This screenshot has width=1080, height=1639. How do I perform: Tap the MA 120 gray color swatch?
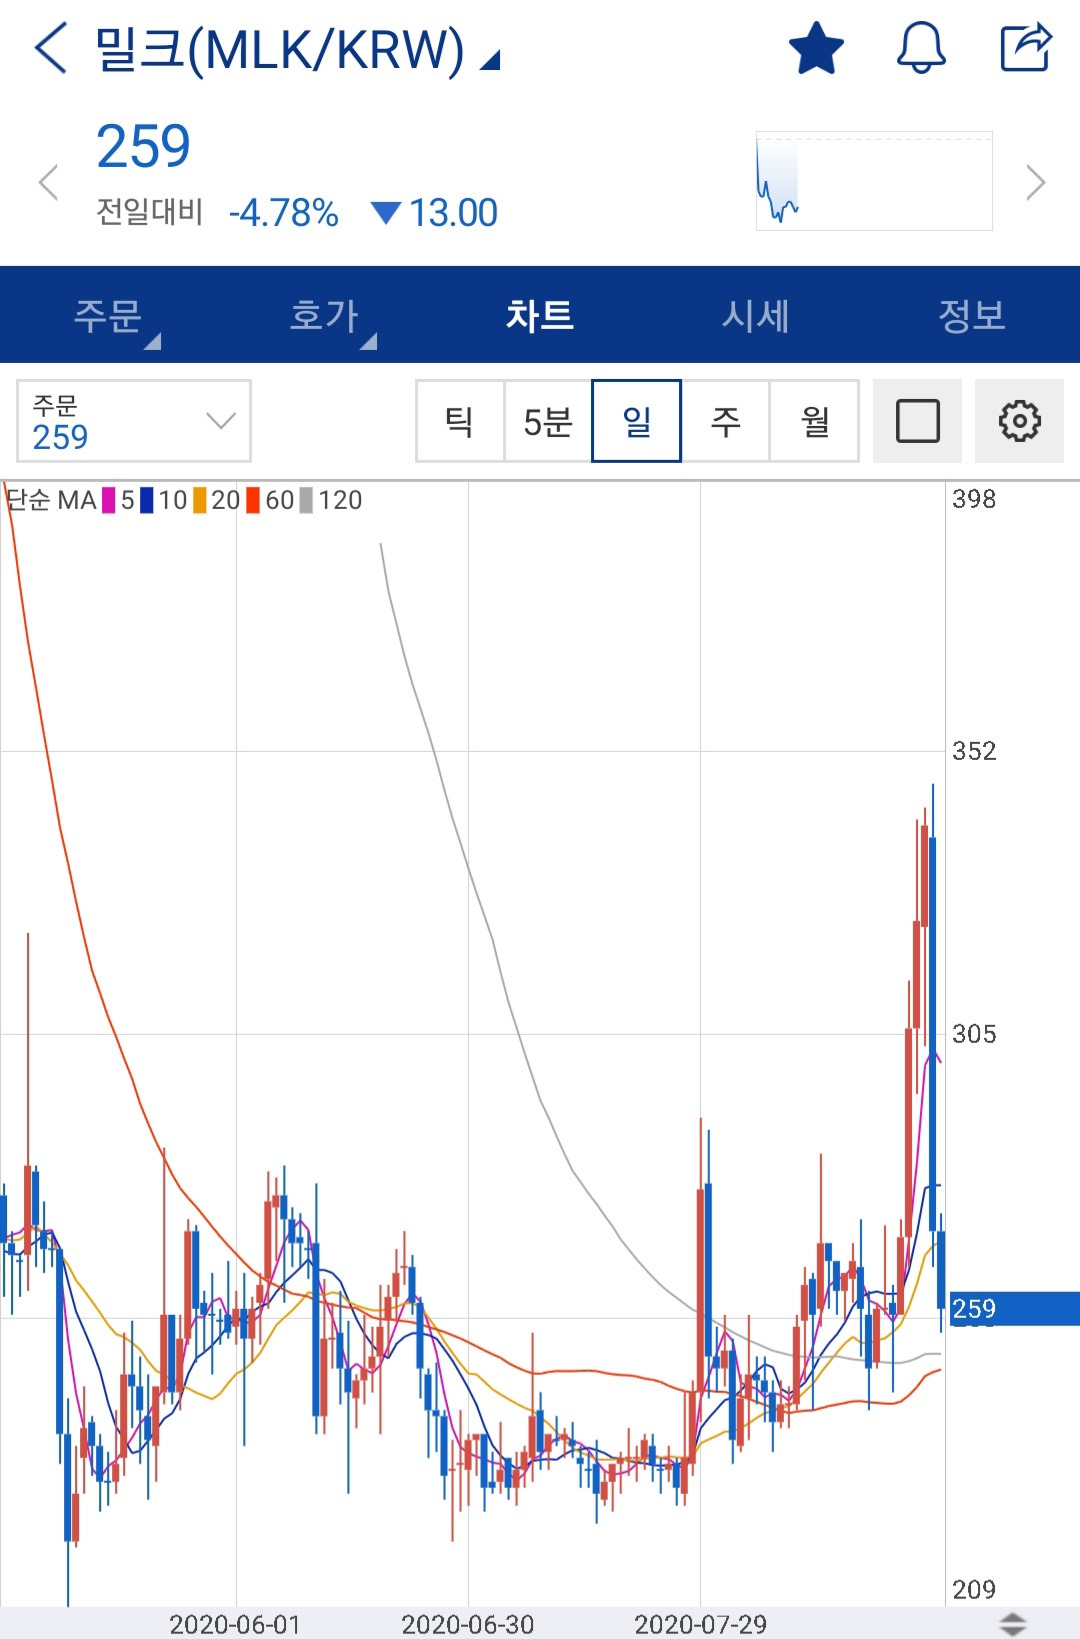(x=307, y=500)
